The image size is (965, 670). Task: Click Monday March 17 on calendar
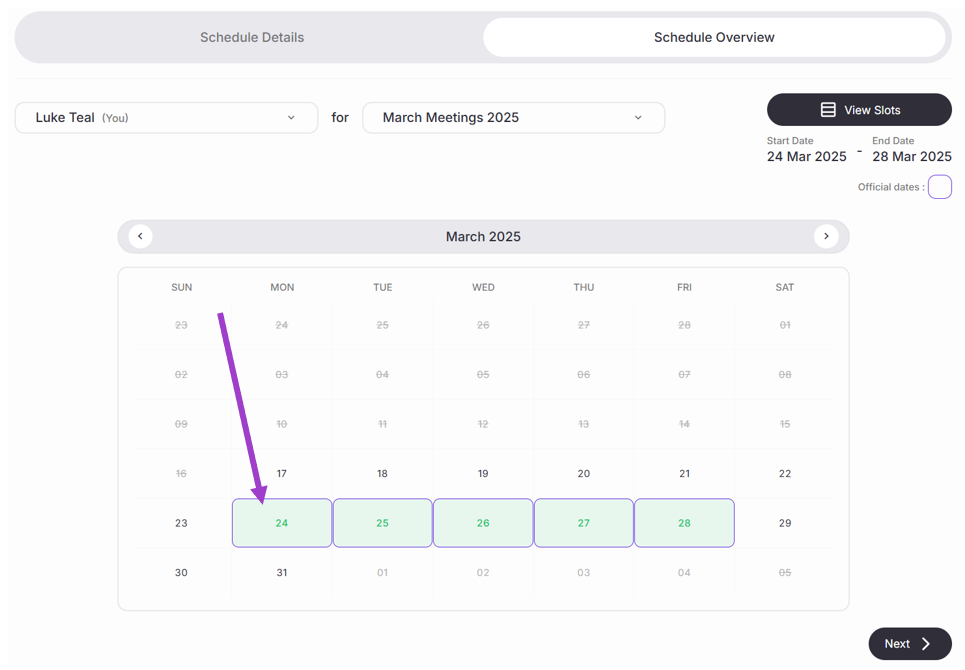pyautogui.click(x=282, y=474)
